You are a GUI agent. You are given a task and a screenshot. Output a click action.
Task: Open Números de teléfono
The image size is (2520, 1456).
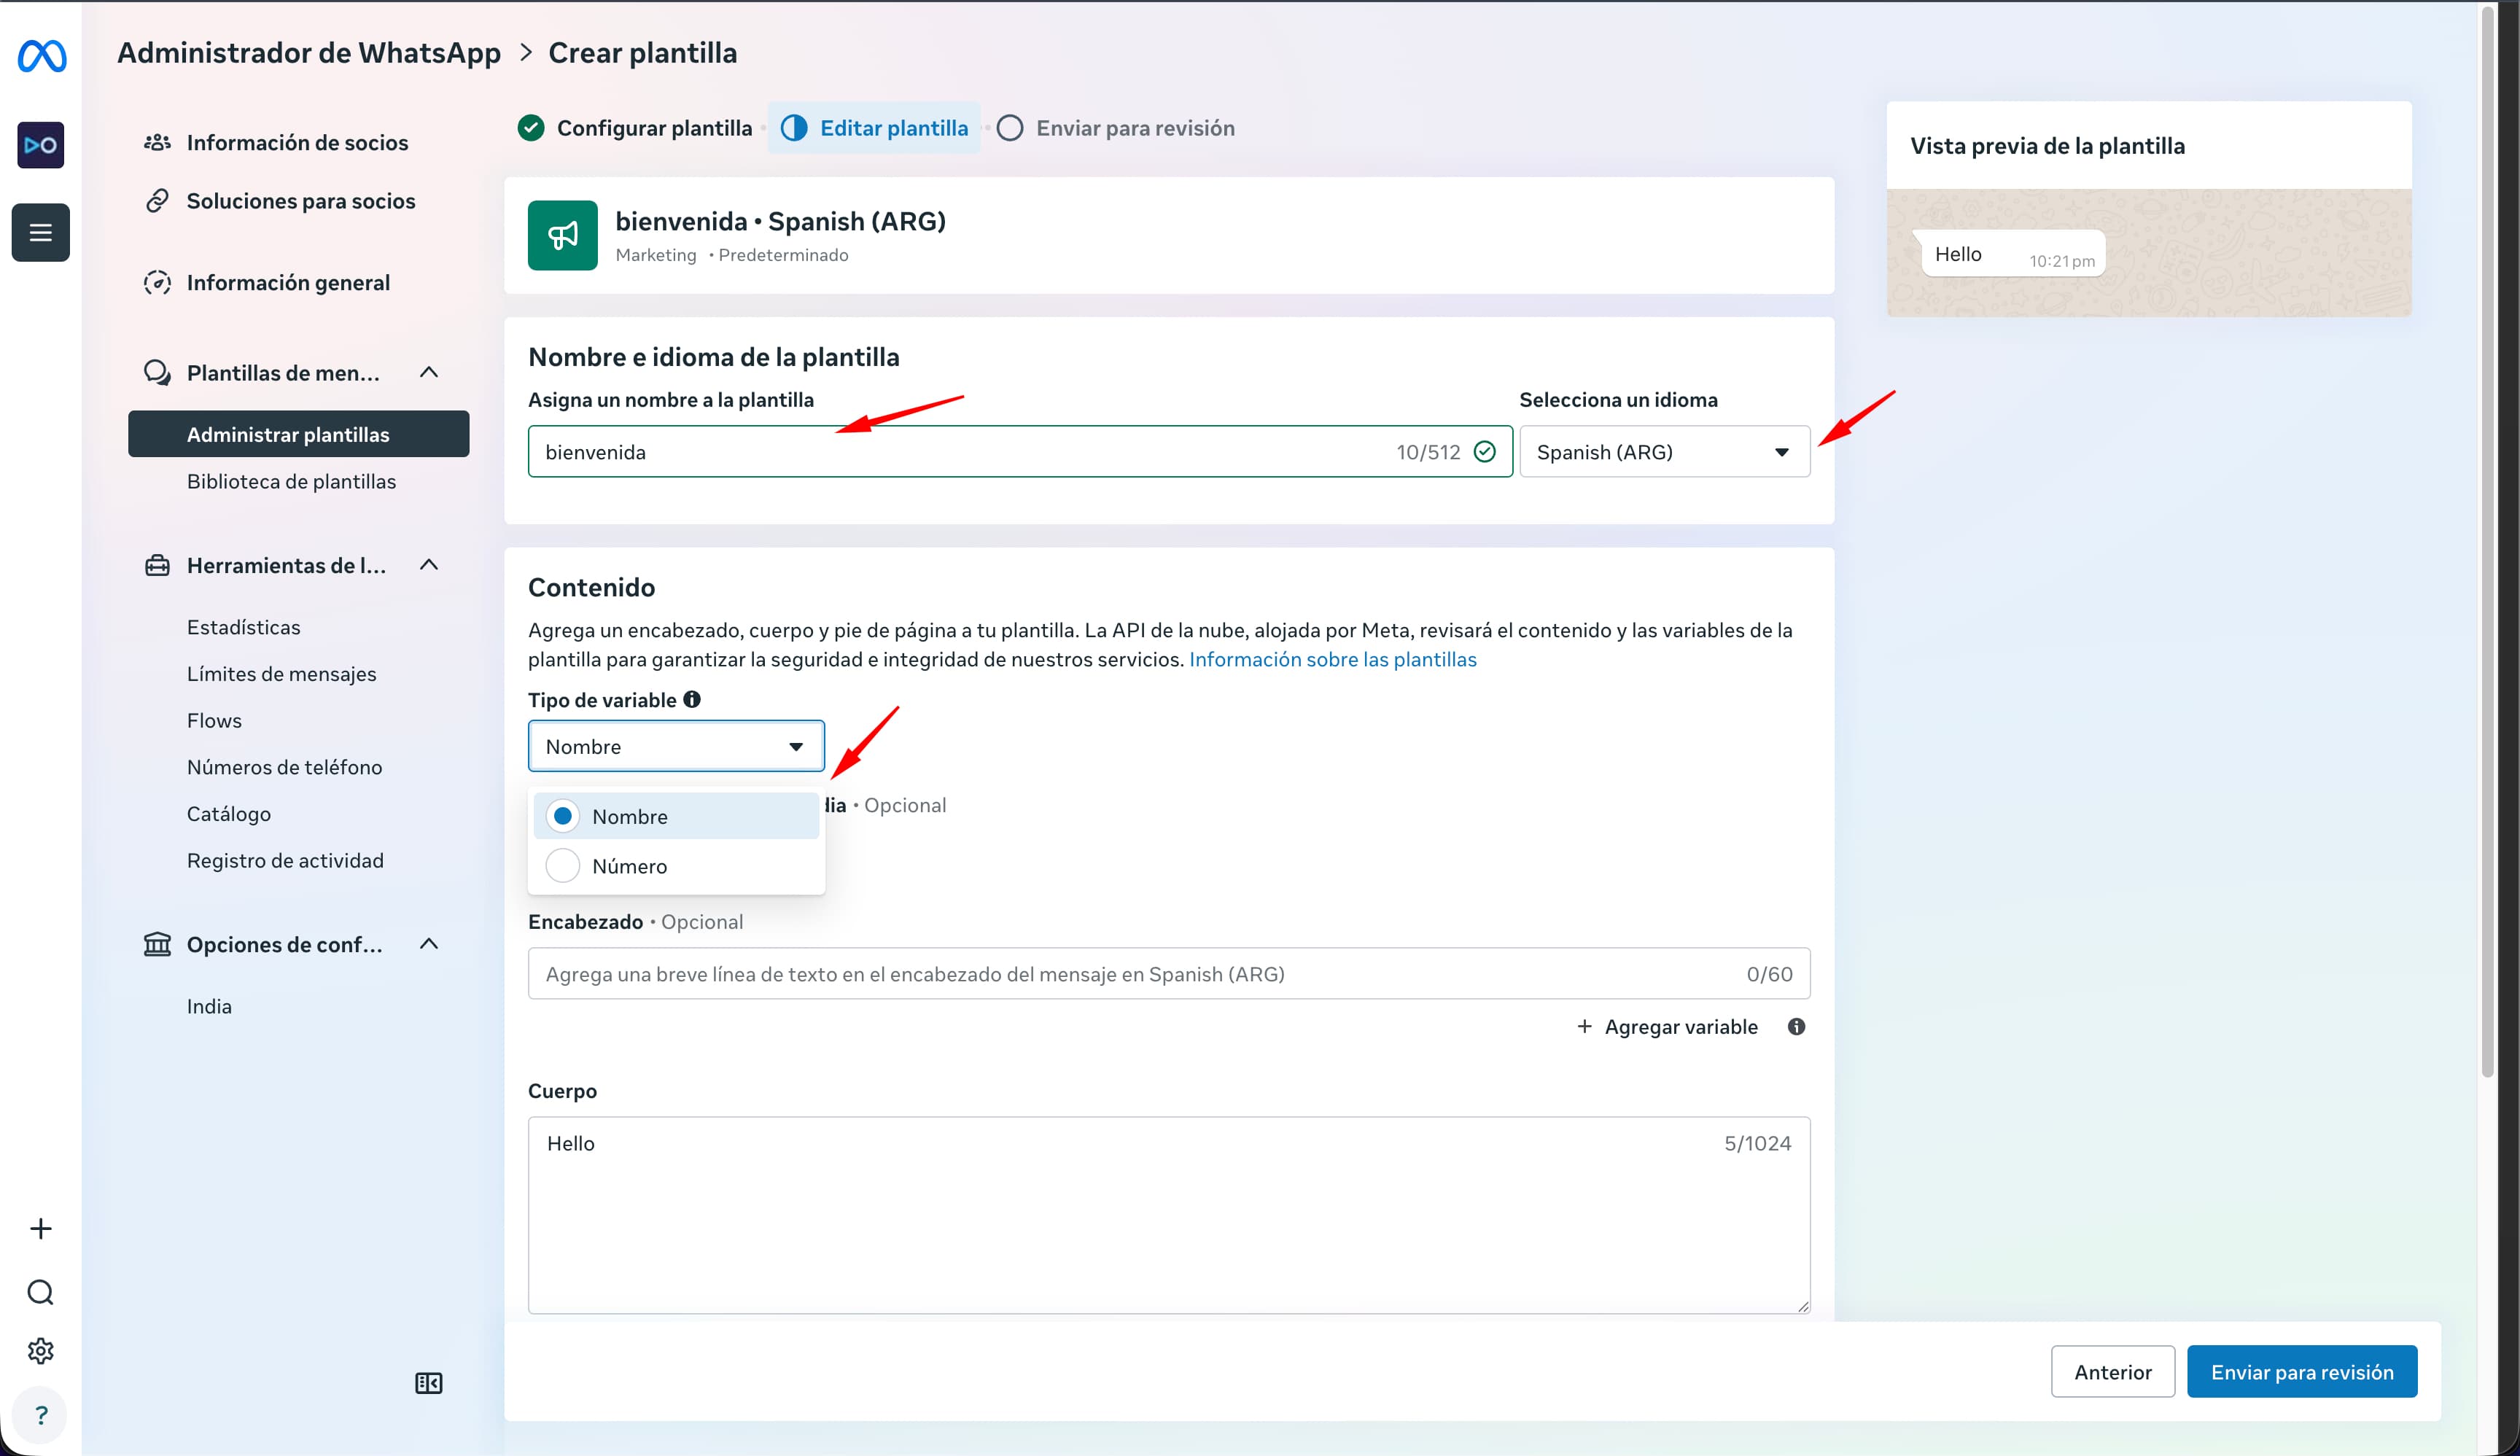(x=284, y=767)
